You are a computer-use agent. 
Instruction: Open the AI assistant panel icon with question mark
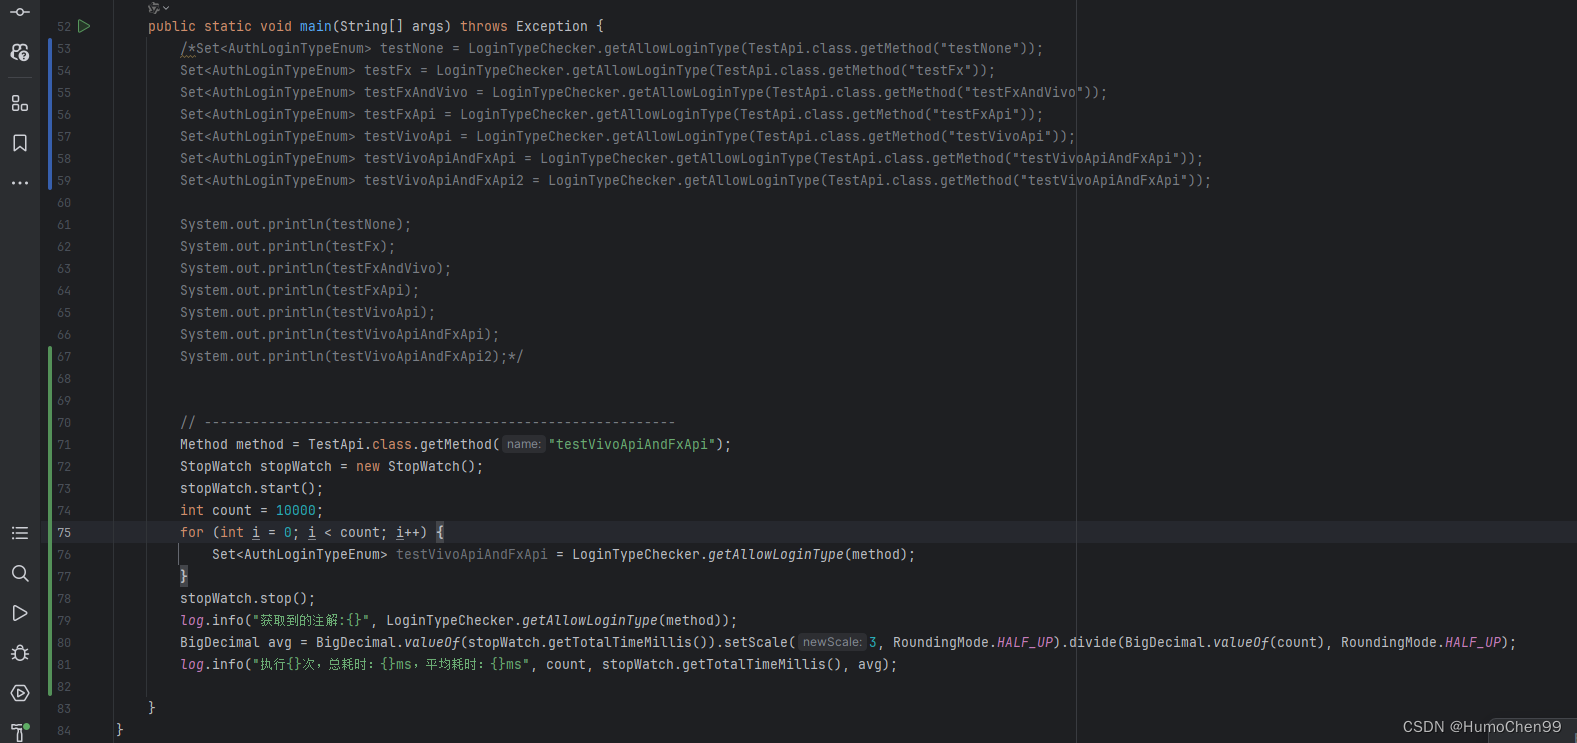click(20, 52)
